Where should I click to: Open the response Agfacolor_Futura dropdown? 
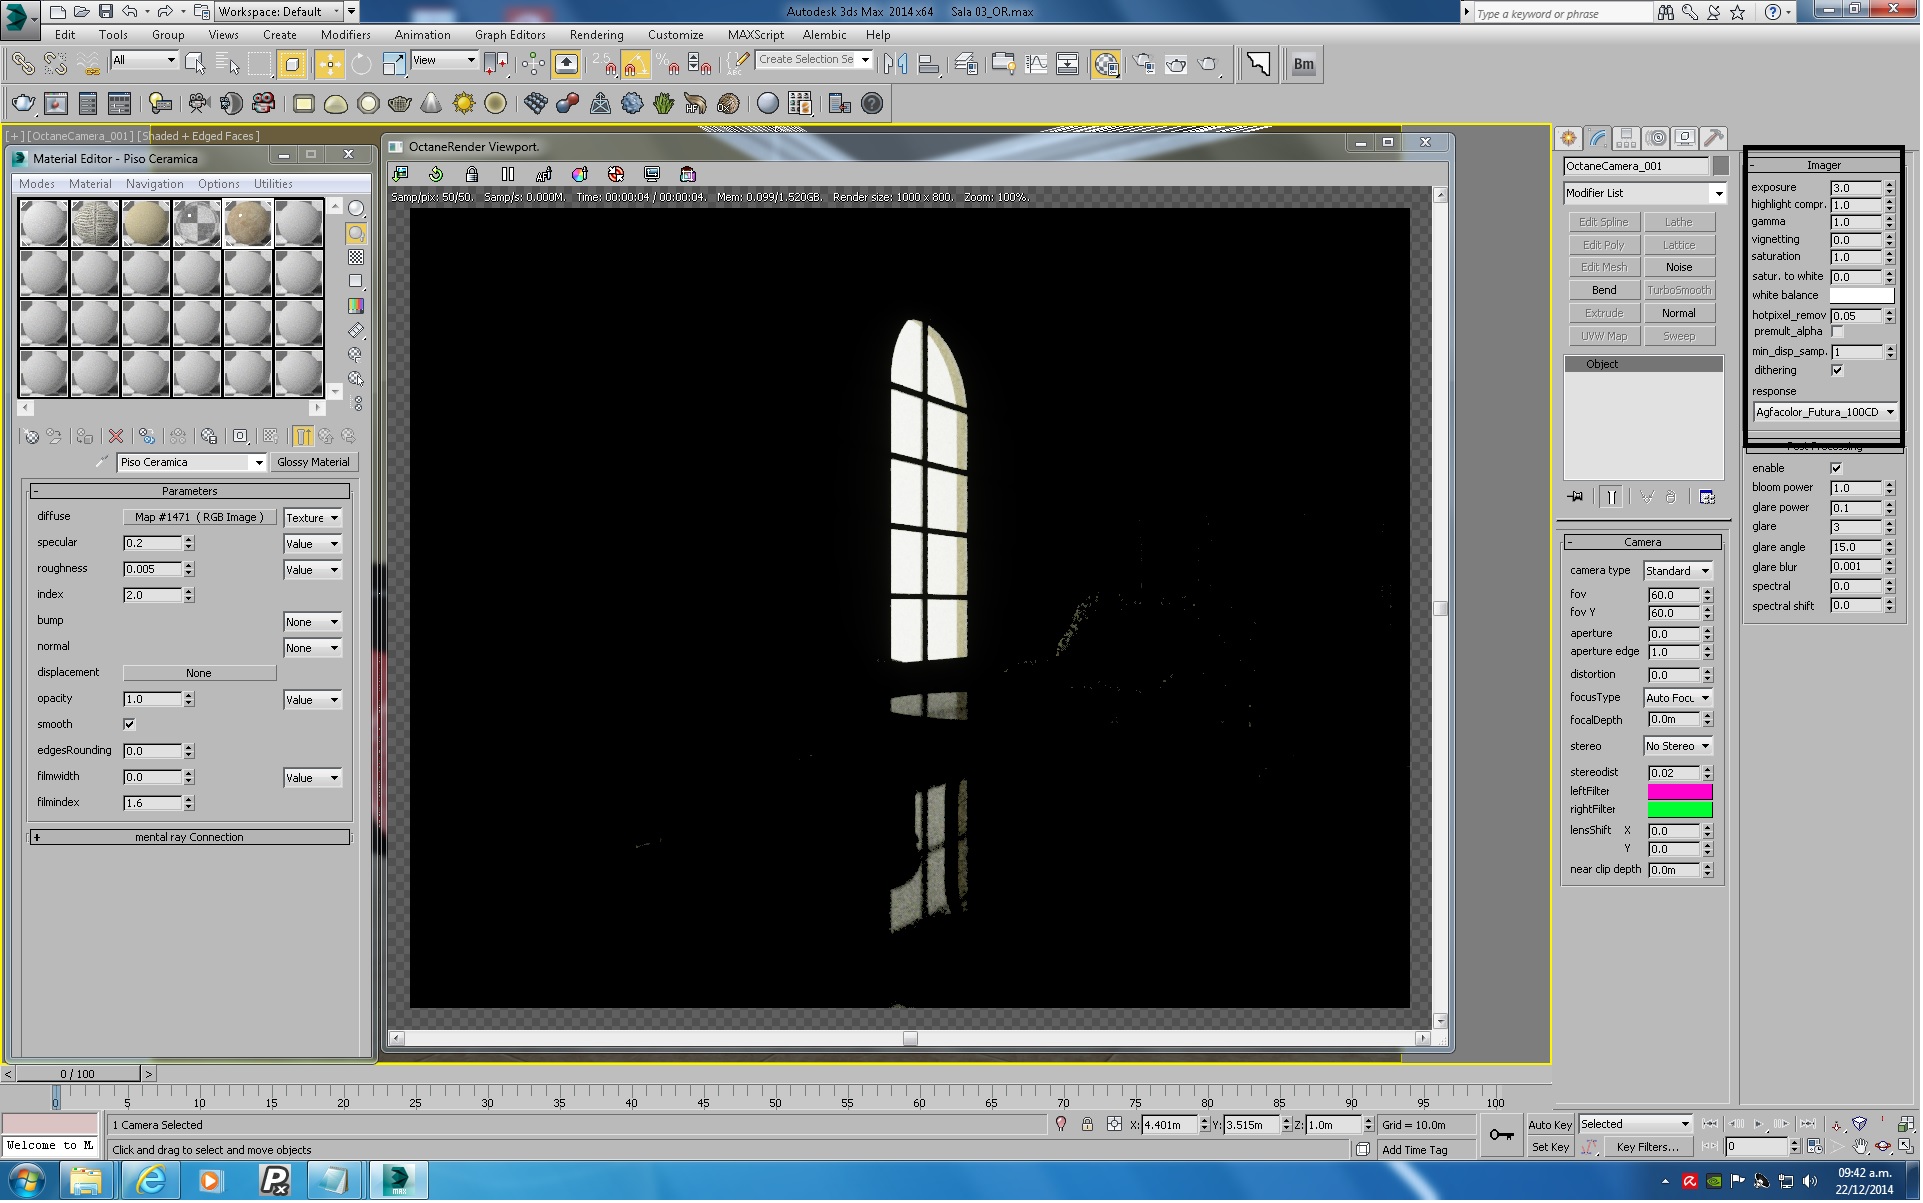pyautogui.click(x=1824, y=413)
